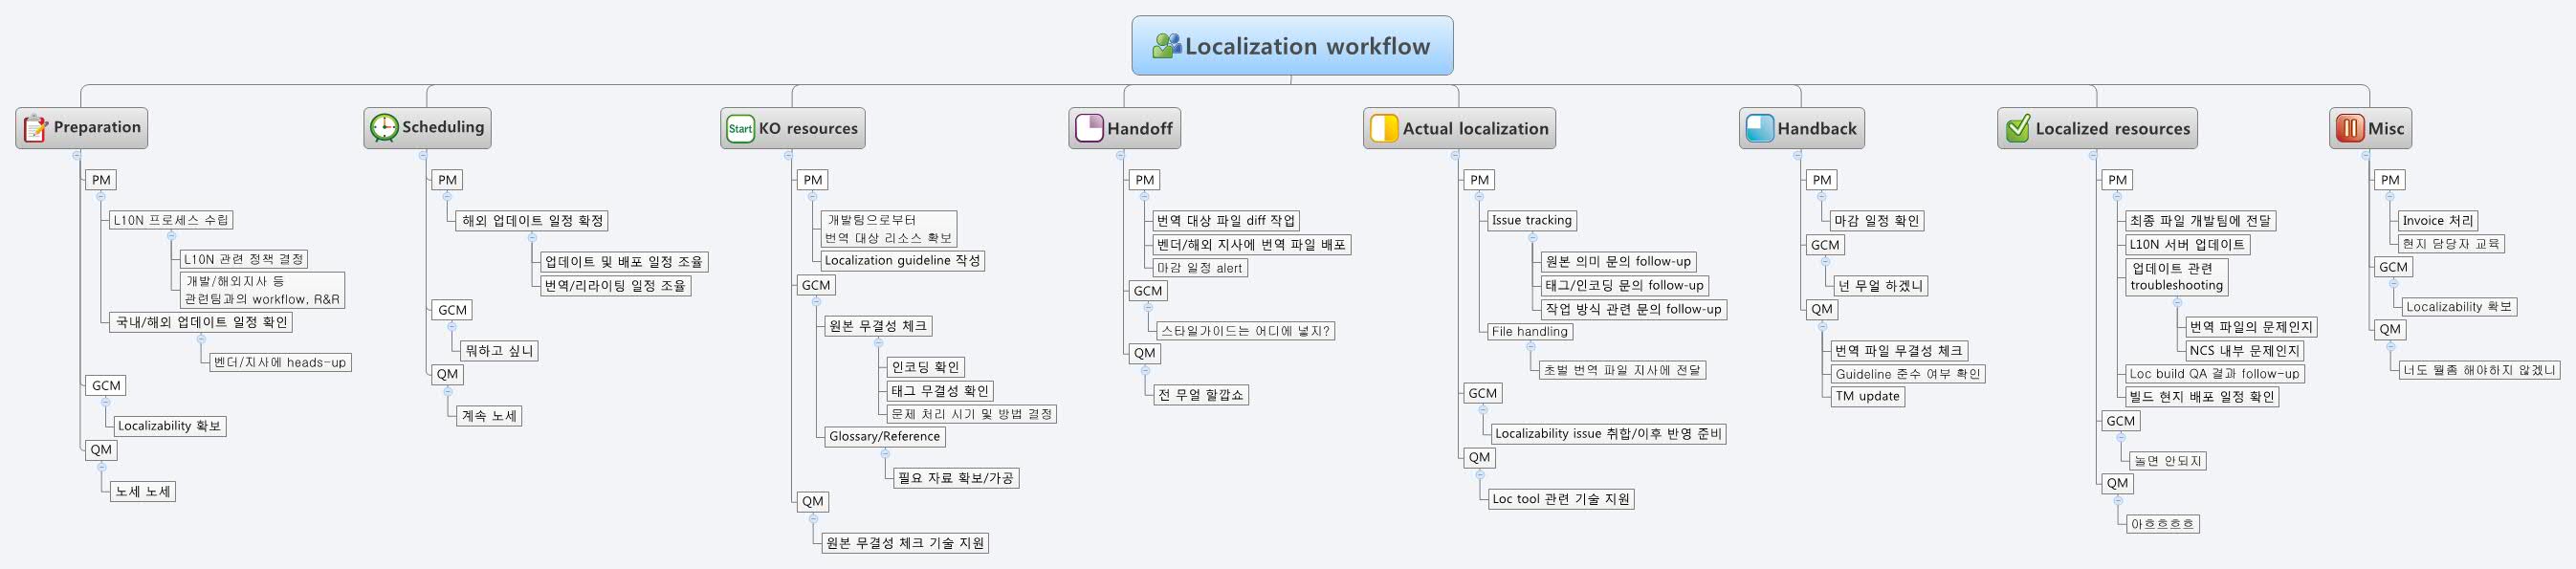Select the 'TM update' node
This screenshot has height=569, width=2576.
pyautogui.click(x=1867, y=396)
